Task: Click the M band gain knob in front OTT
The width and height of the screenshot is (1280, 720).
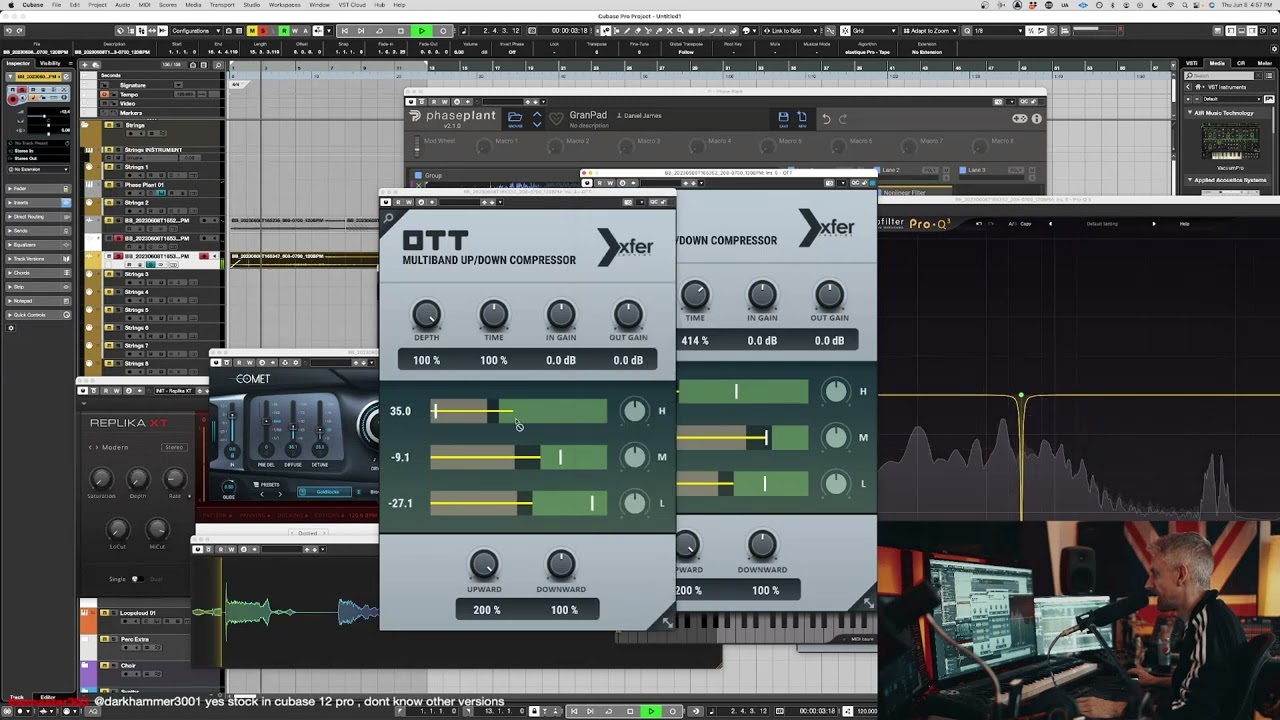Action: 634,457
